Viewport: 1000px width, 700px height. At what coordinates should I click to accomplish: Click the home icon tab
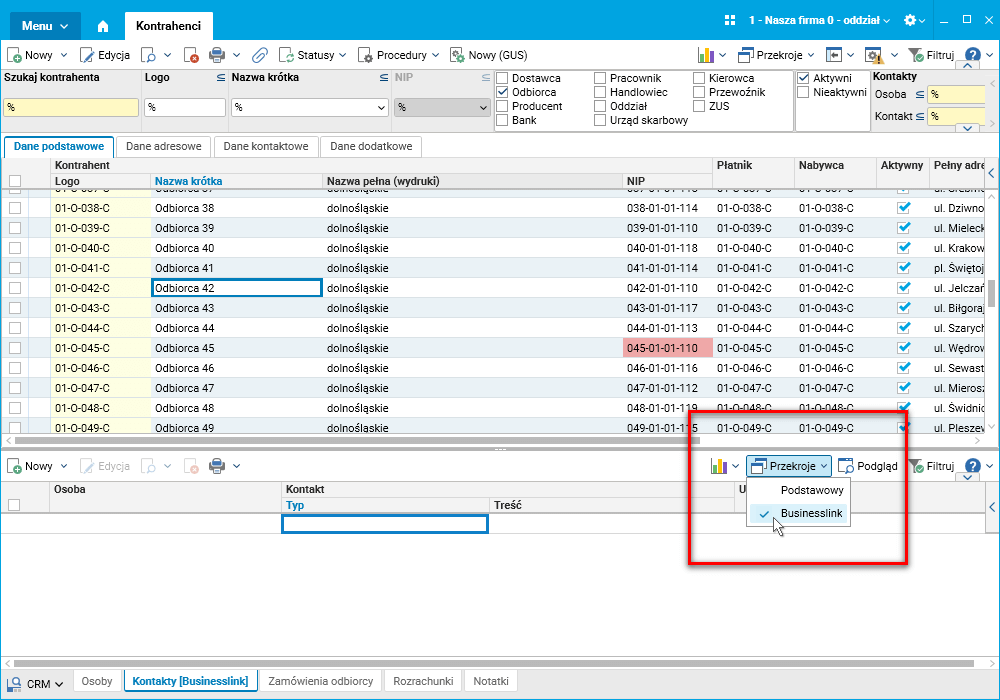click(x=103, y=25)
